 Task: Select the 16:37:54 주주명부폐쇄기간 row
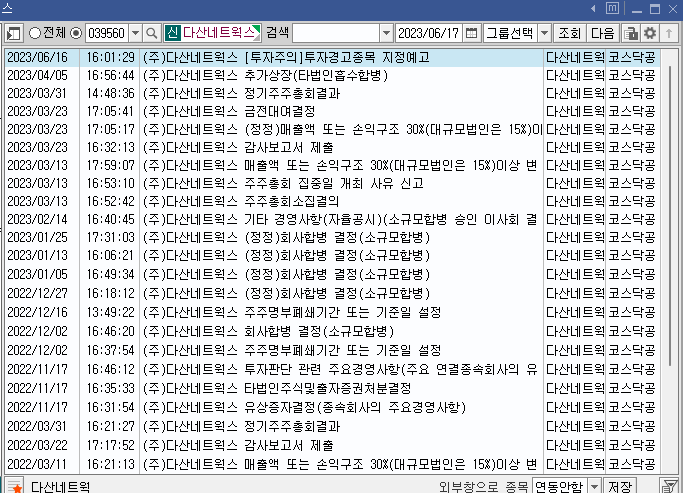(x=332, y=350)
